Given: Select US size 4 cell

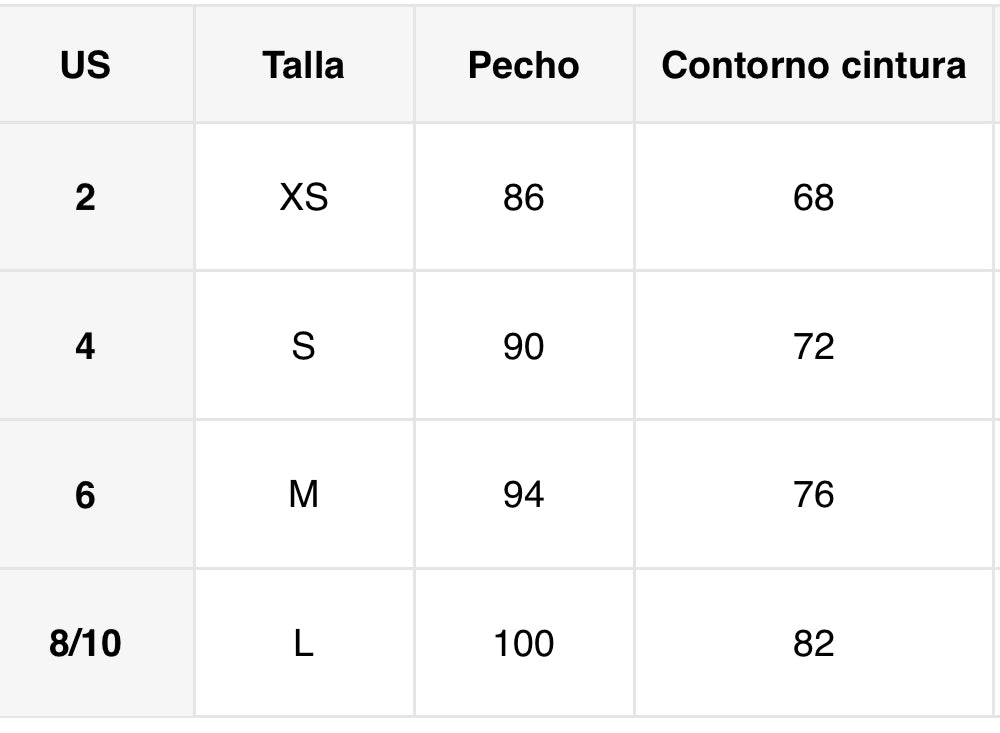Looking at the screenshot, I should click(85, 346).
